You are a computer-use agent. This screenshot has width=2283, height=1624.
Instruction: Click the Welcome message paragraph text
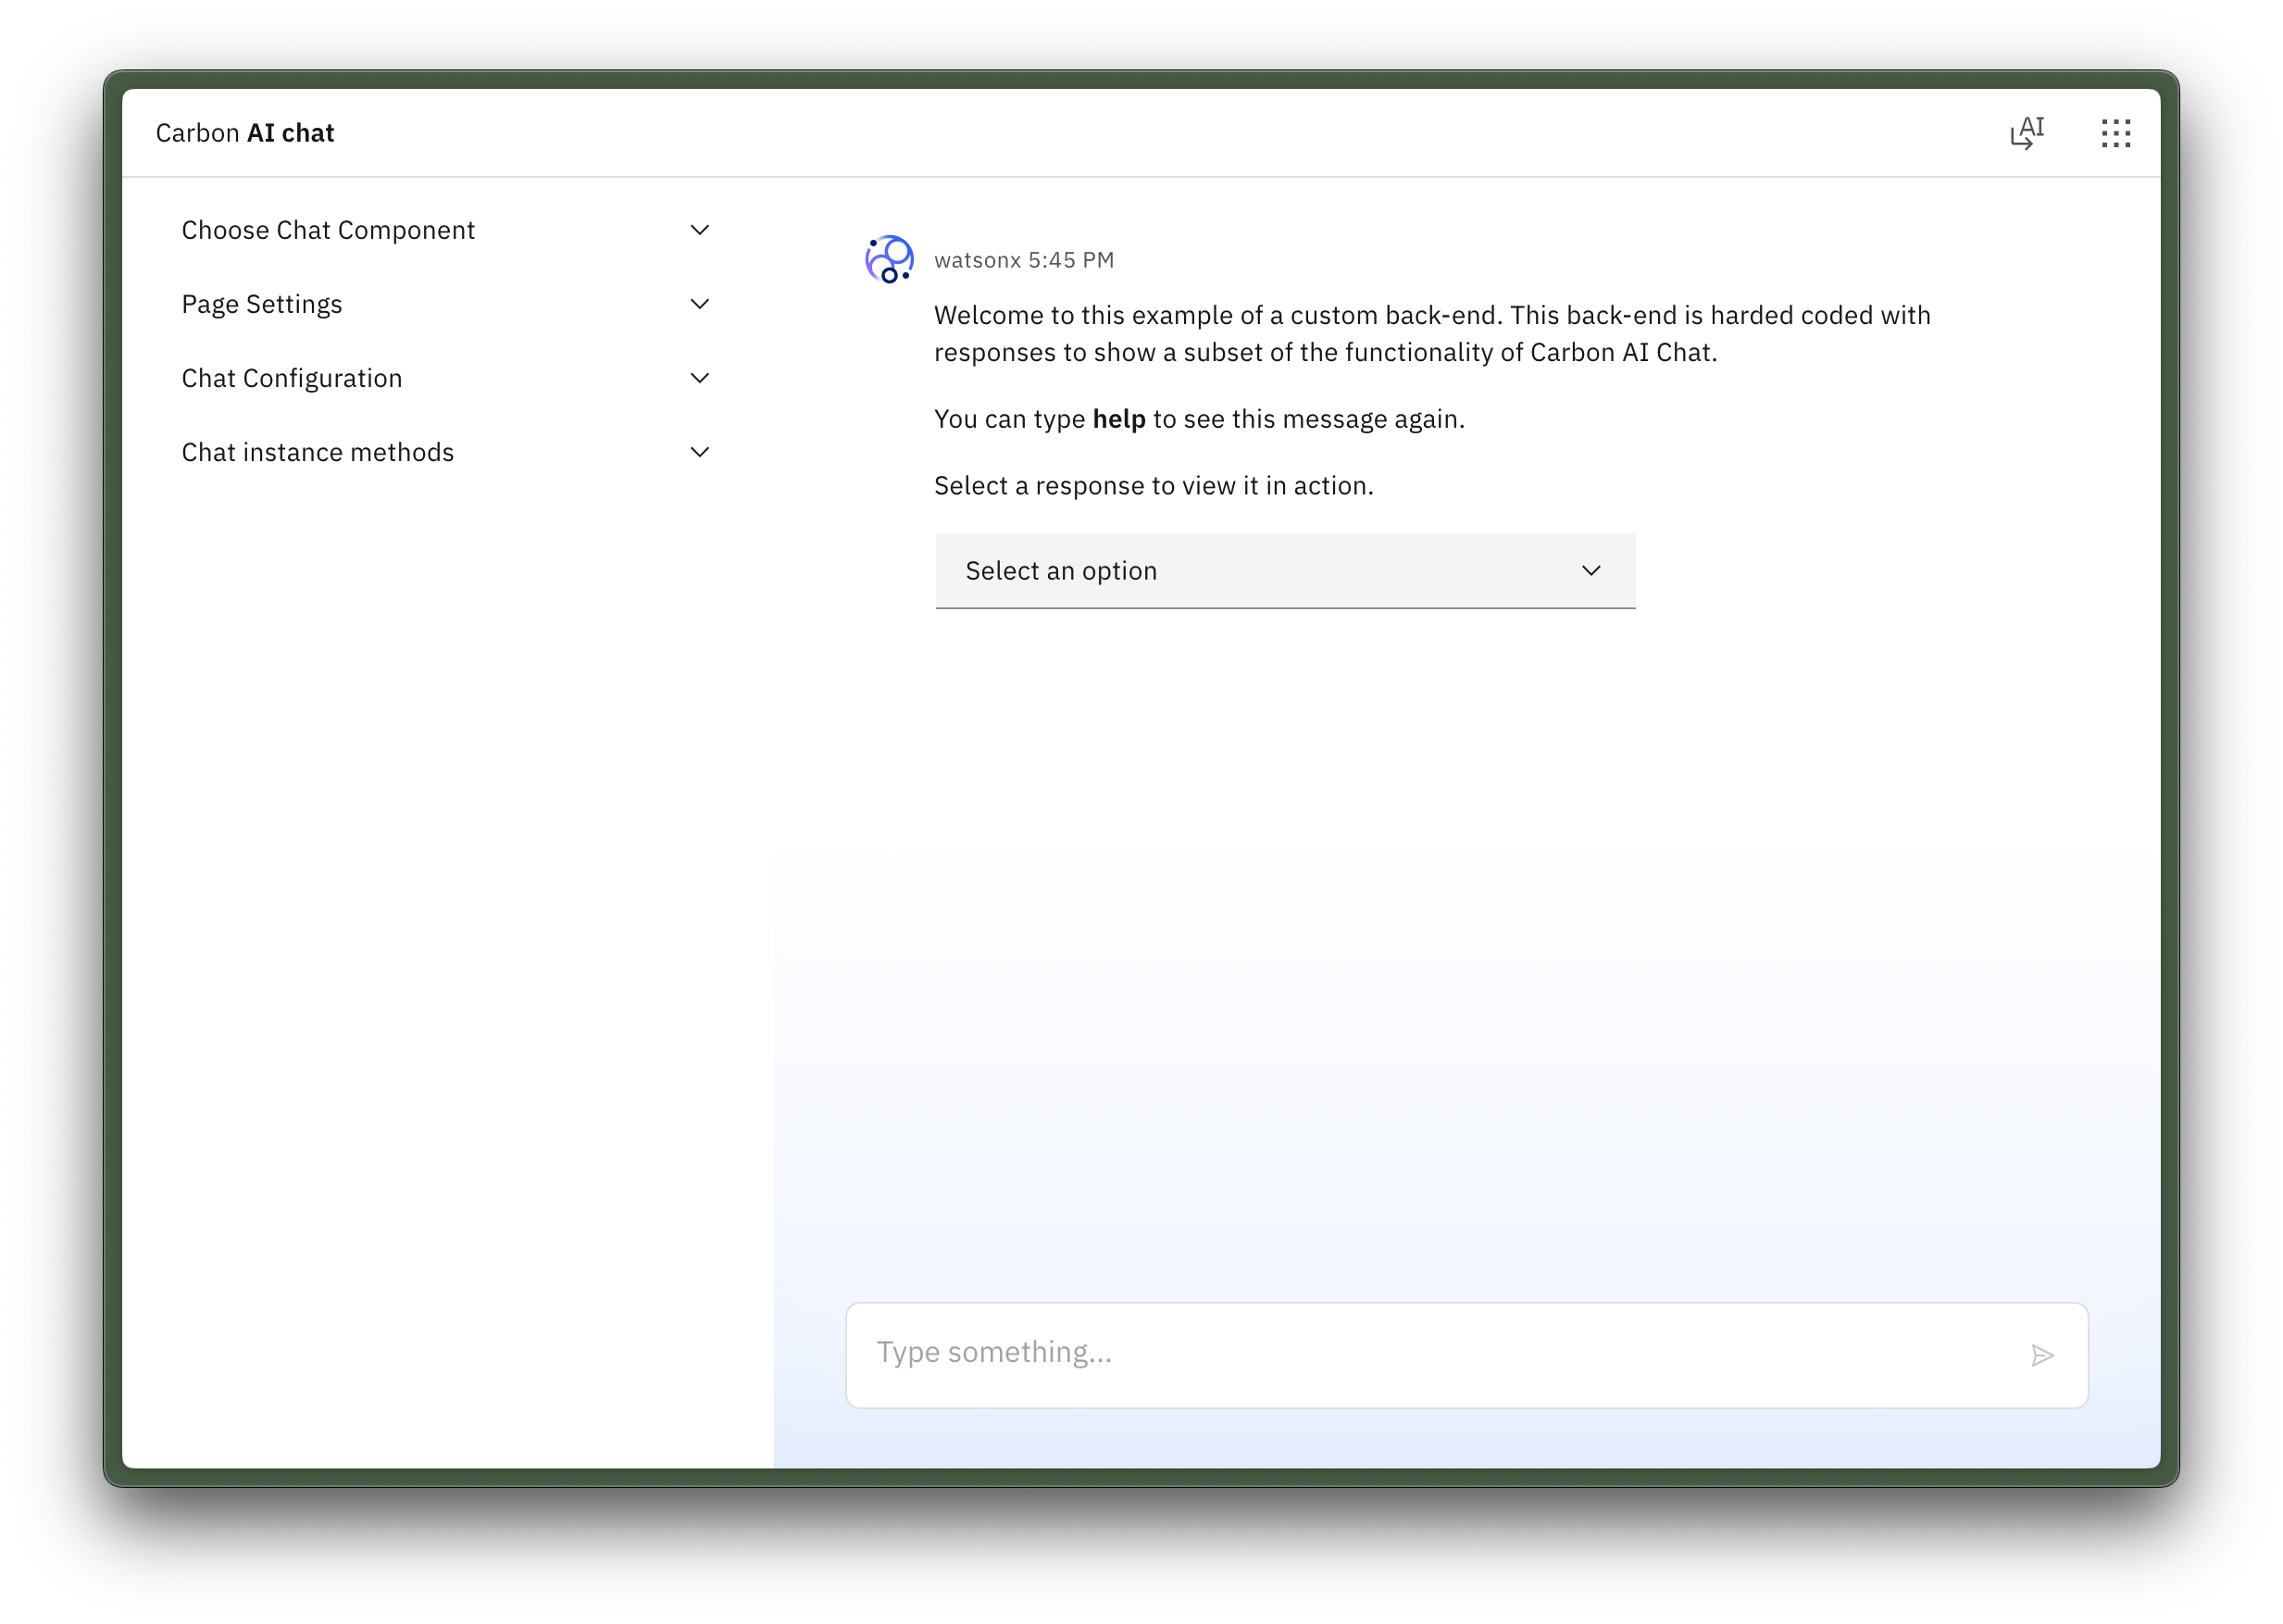(1430, 334)
